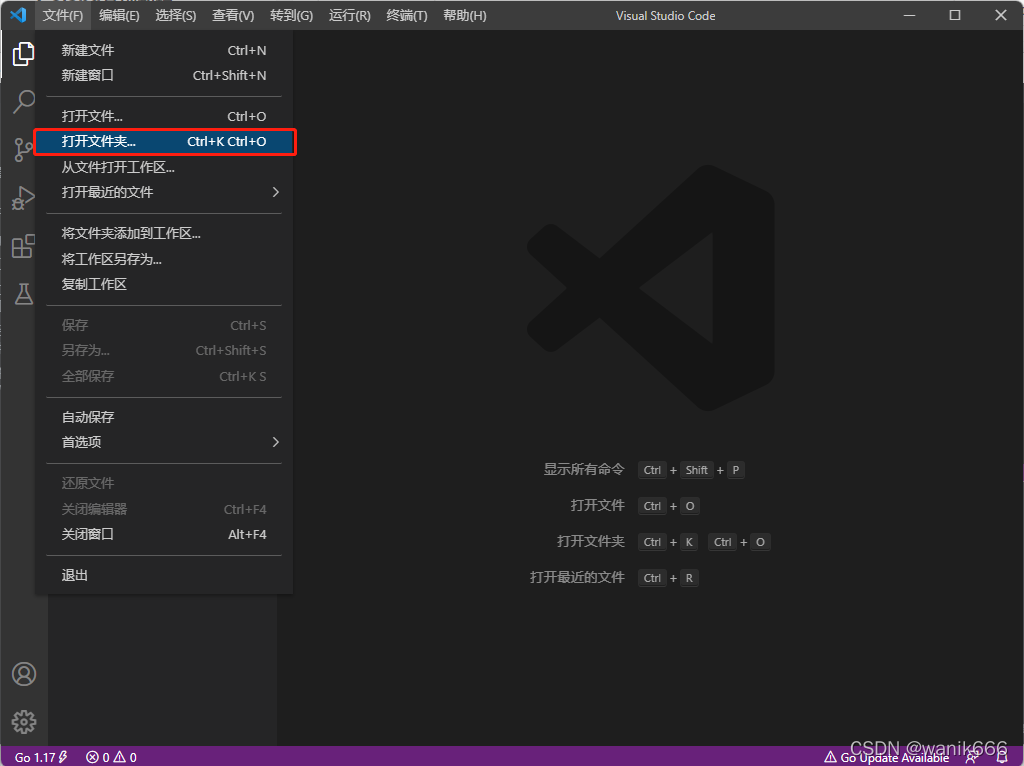Open the Extensions view
The height and width of the screenshot is (766, 1024).
(24, 246)
